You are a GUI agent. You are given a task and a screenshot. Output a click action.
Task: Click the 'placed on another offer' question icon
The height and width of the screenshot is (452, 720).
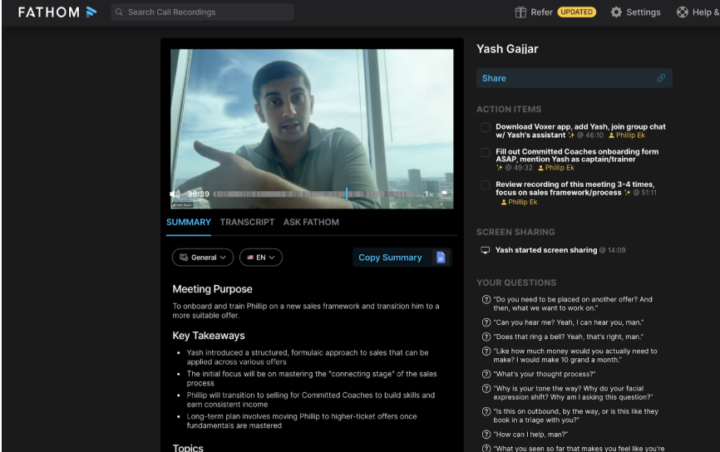coord(486,299)
